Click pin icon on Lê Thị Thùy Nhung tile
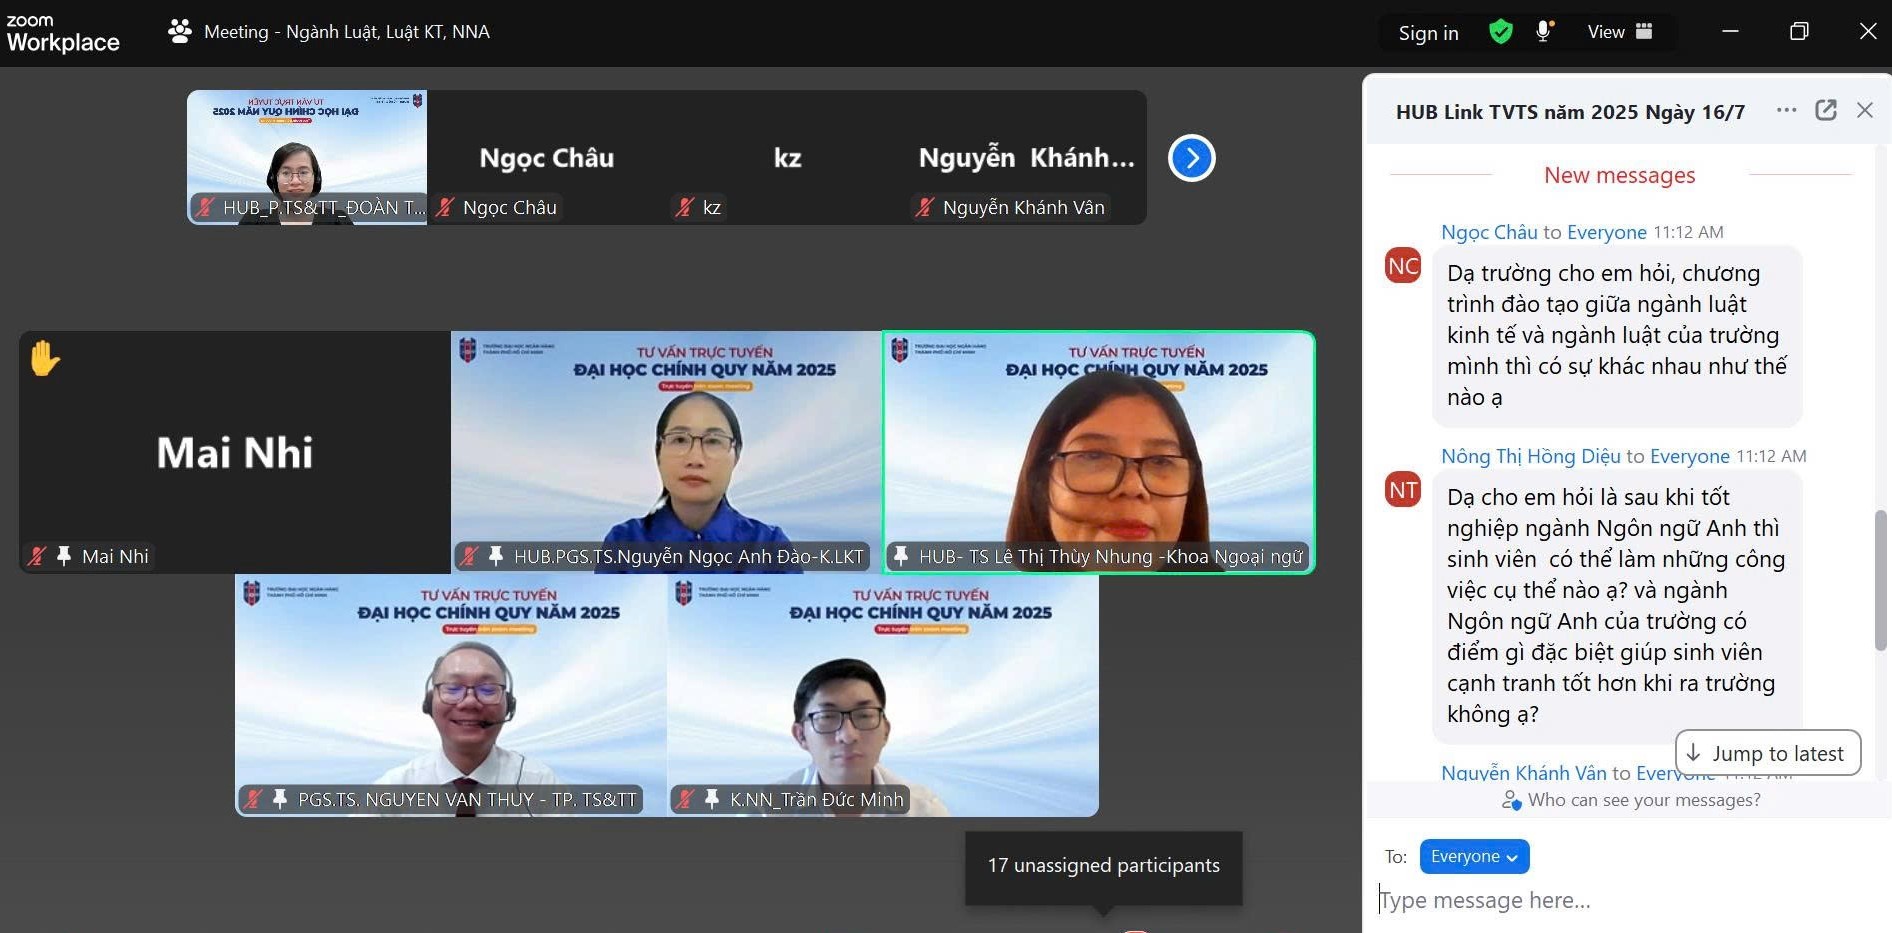 pyautogui.click(x=901, y=556)
